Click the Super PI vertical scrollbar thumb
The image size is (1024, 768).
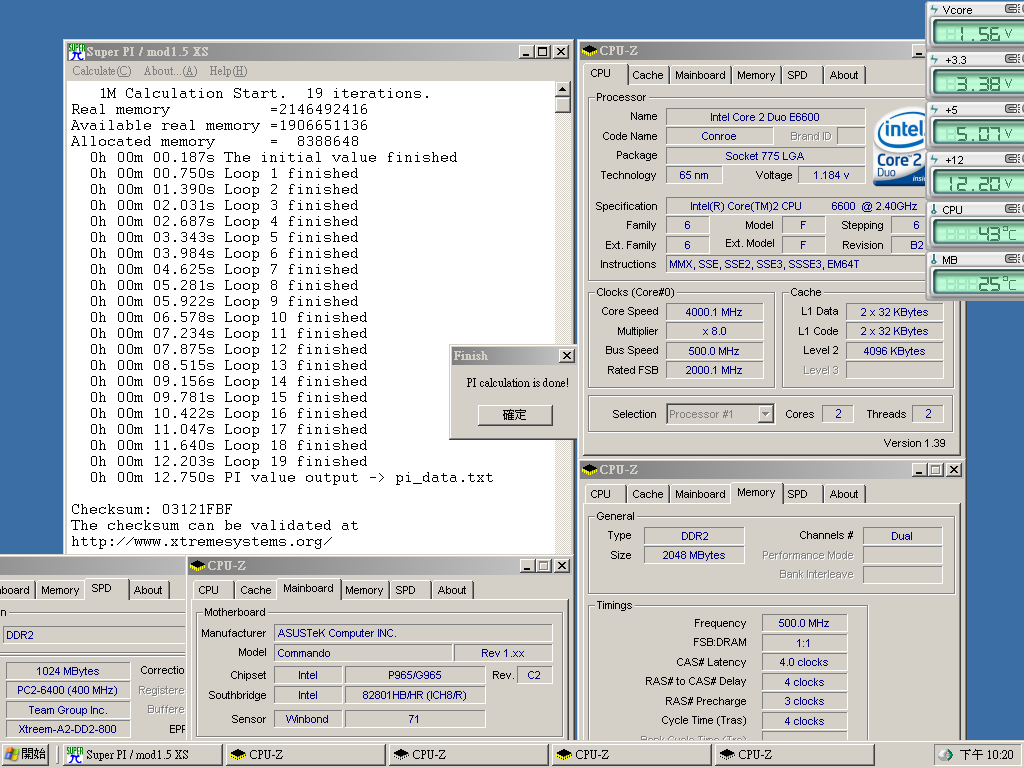(563, 104)
